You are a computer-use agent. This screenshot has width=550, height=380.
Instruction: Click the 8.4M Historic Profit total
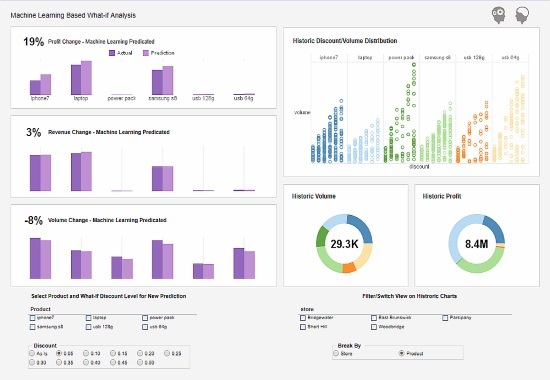[x=476, y=244]
